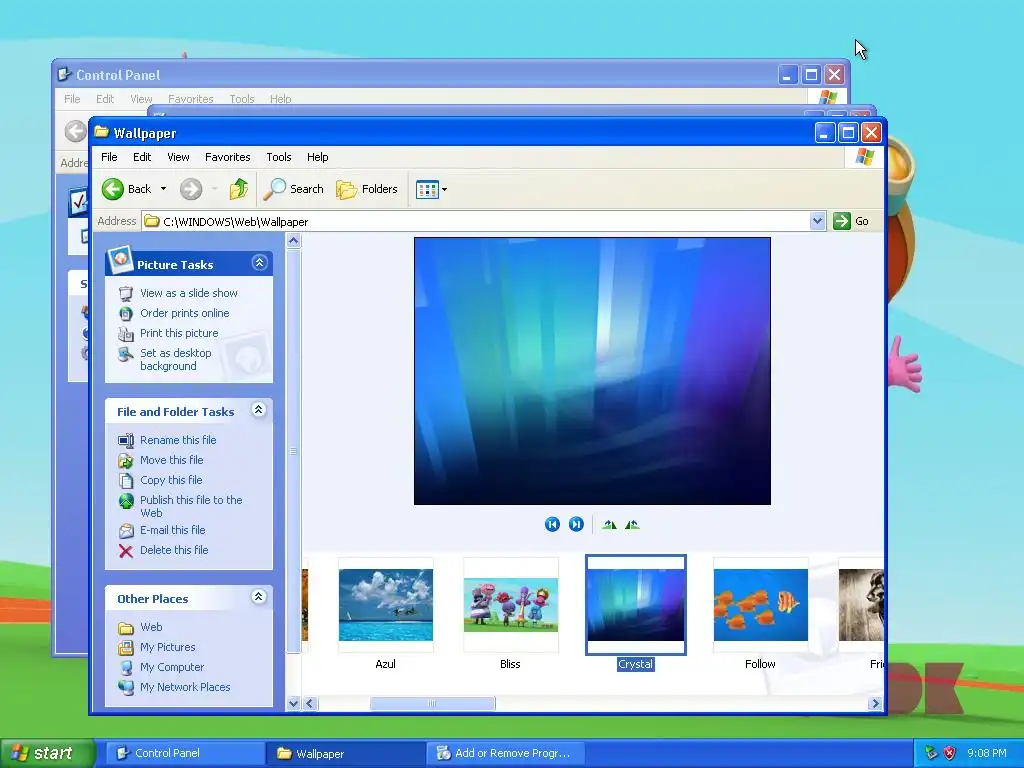Click Print this picture link
1024x768 pixels.
tap(179, 334)
